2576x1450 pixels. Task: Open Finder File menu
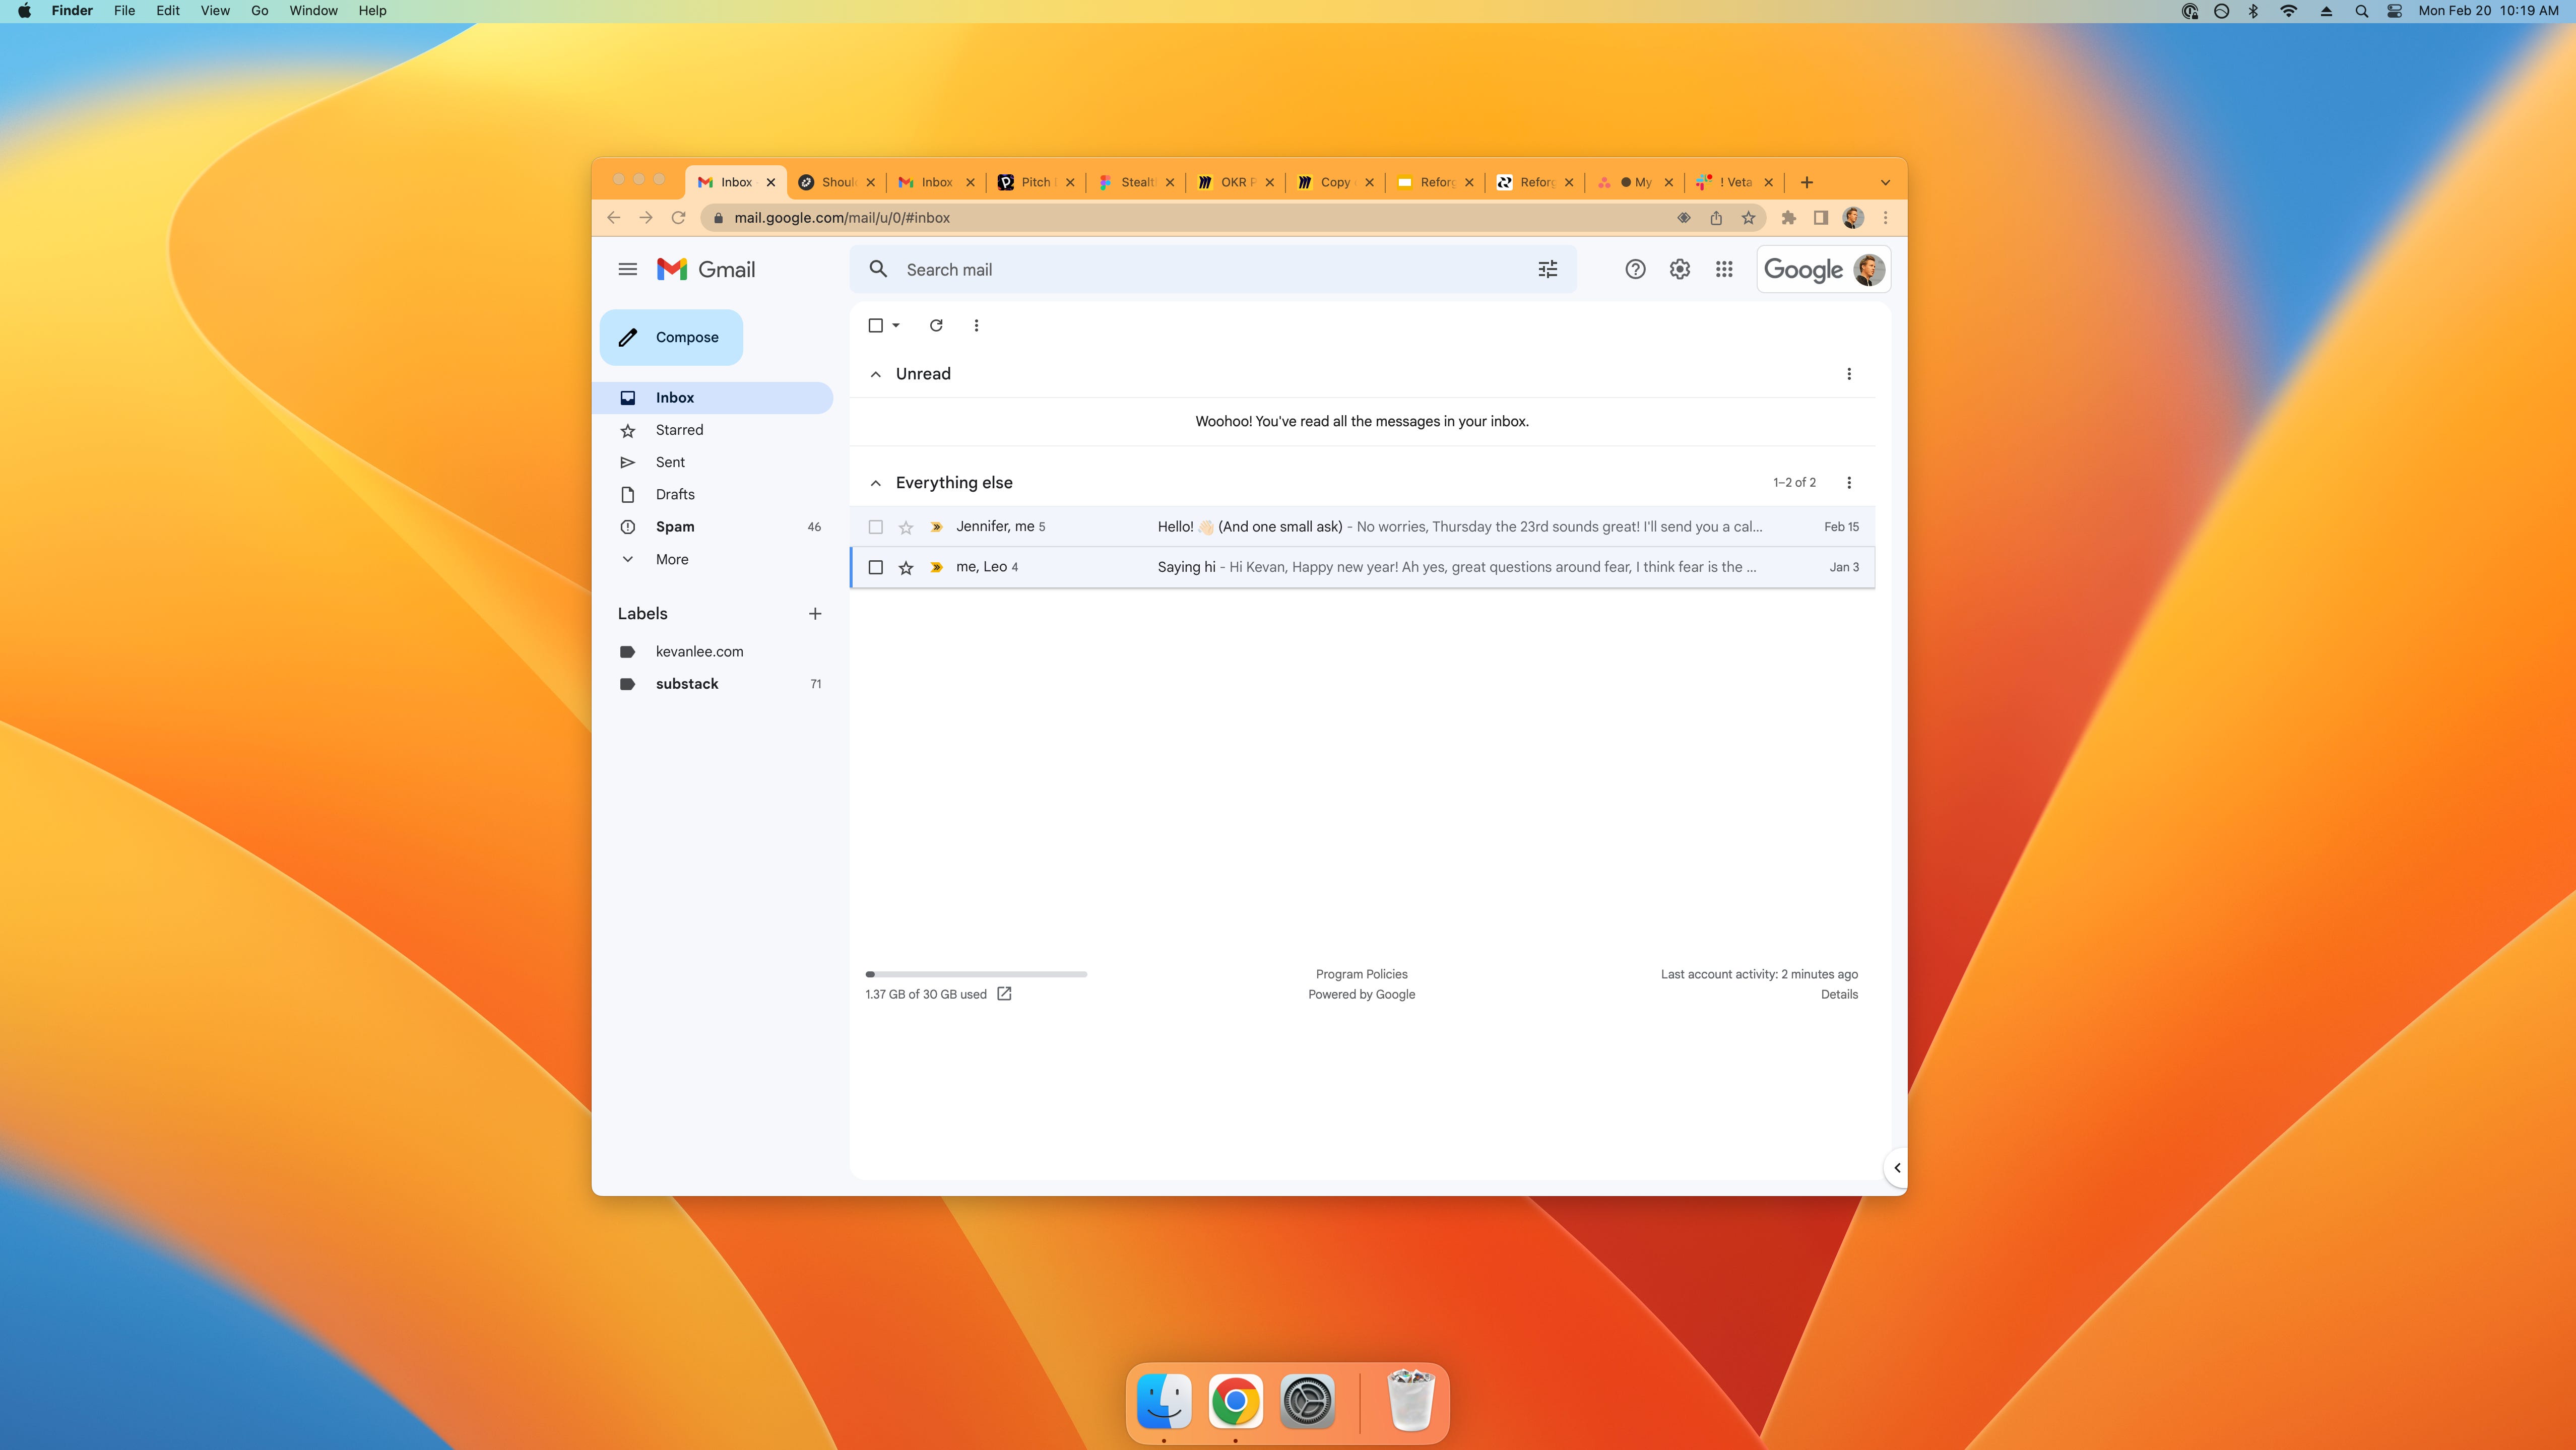pos(124,10)
